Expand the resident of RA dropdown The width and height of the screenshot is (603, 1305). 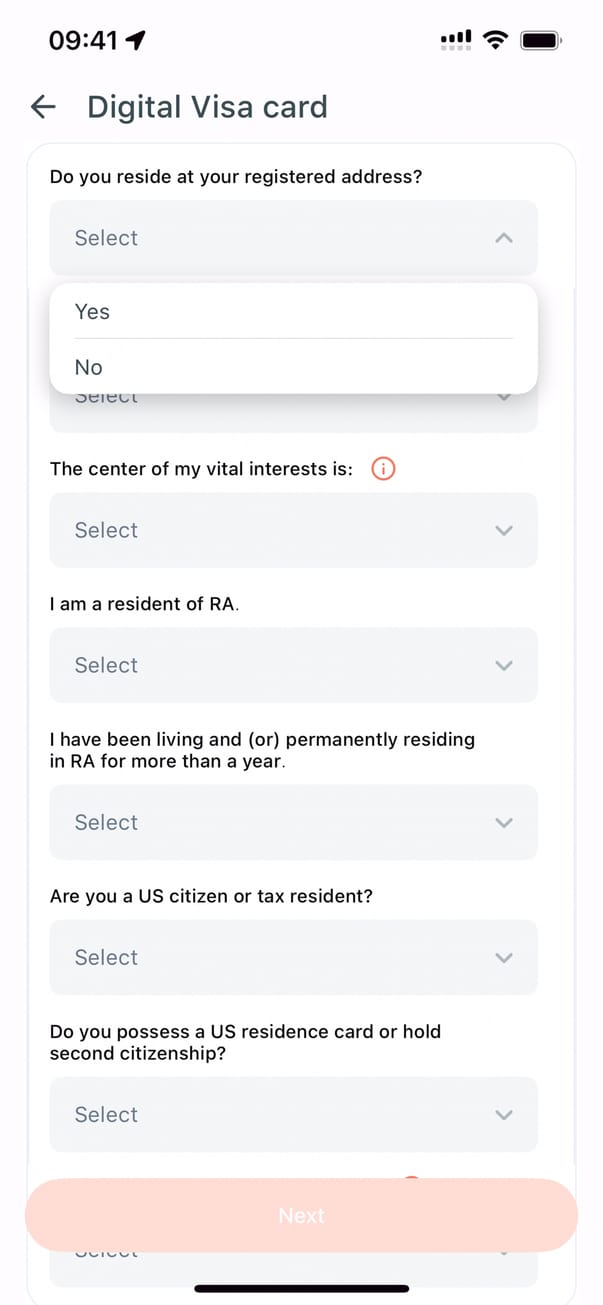[293, 665]
